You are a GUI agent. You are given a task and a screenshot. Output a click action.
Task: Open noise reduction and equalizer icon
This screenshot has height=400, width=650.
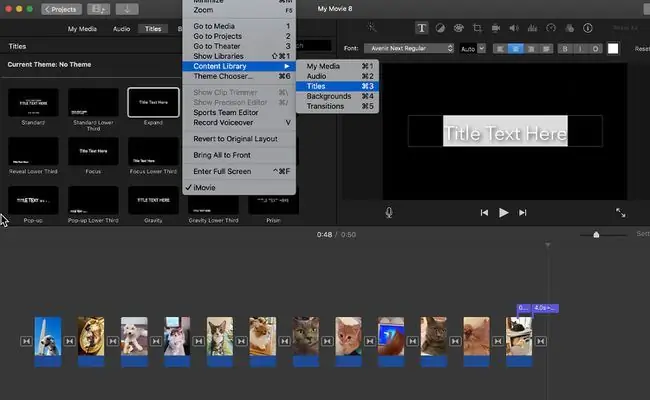point(532,28)
